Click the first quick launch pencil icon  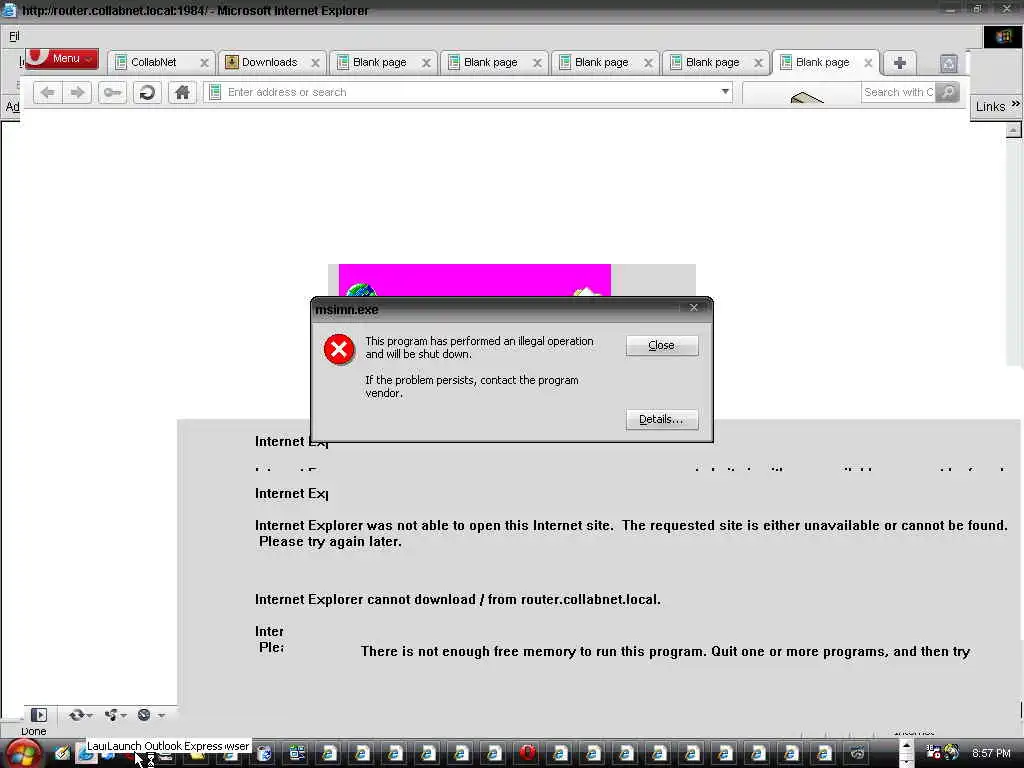point(62,754)
